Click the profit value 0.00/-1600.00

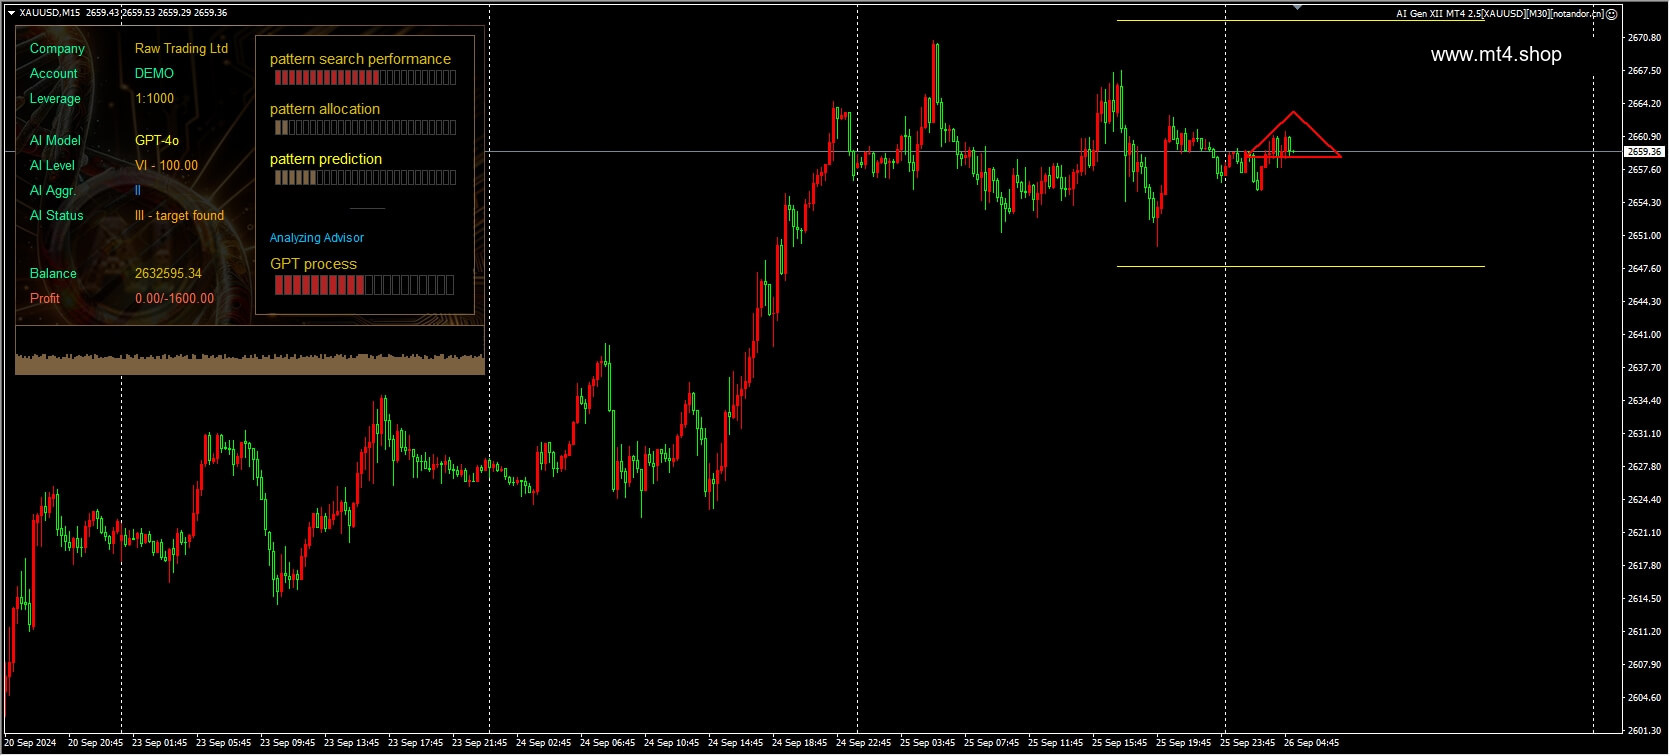coord(174,298)
